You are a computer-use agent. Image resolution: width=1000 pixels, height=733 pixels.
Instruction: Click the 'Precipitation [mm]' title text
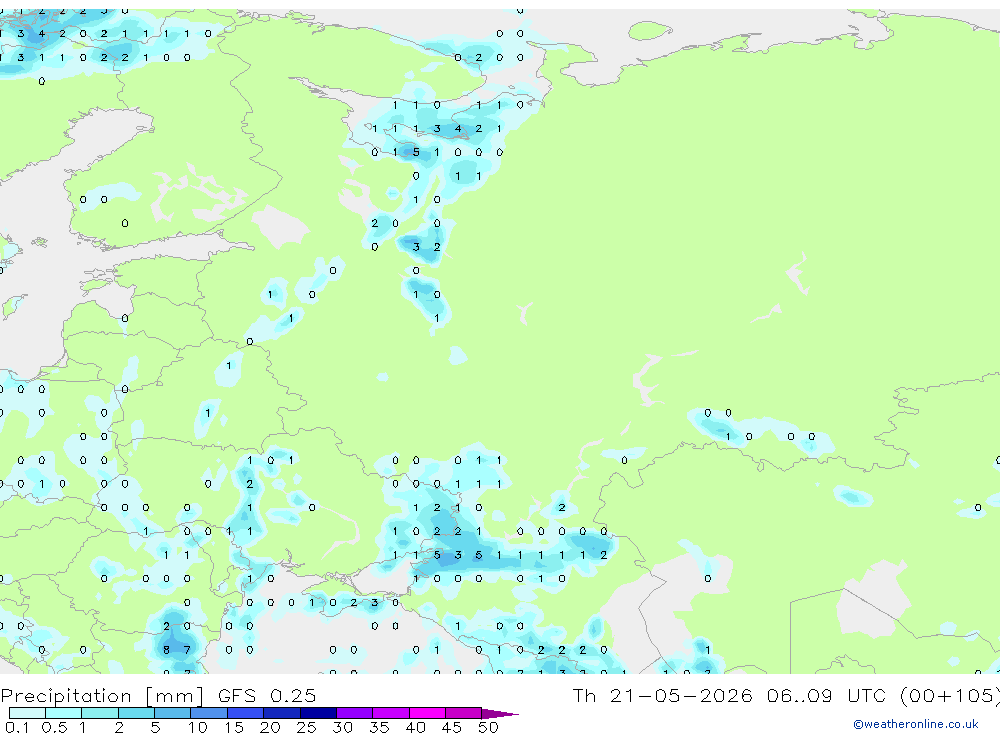click(102, 695)
